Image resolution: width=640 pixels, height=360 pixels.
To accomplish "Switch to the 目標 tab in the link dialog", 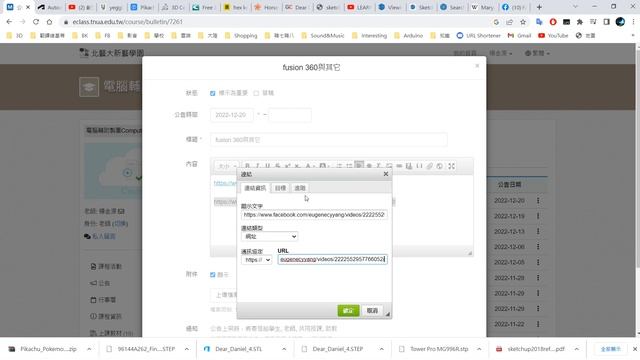I will pyautogui.click(x=280, y=188).
